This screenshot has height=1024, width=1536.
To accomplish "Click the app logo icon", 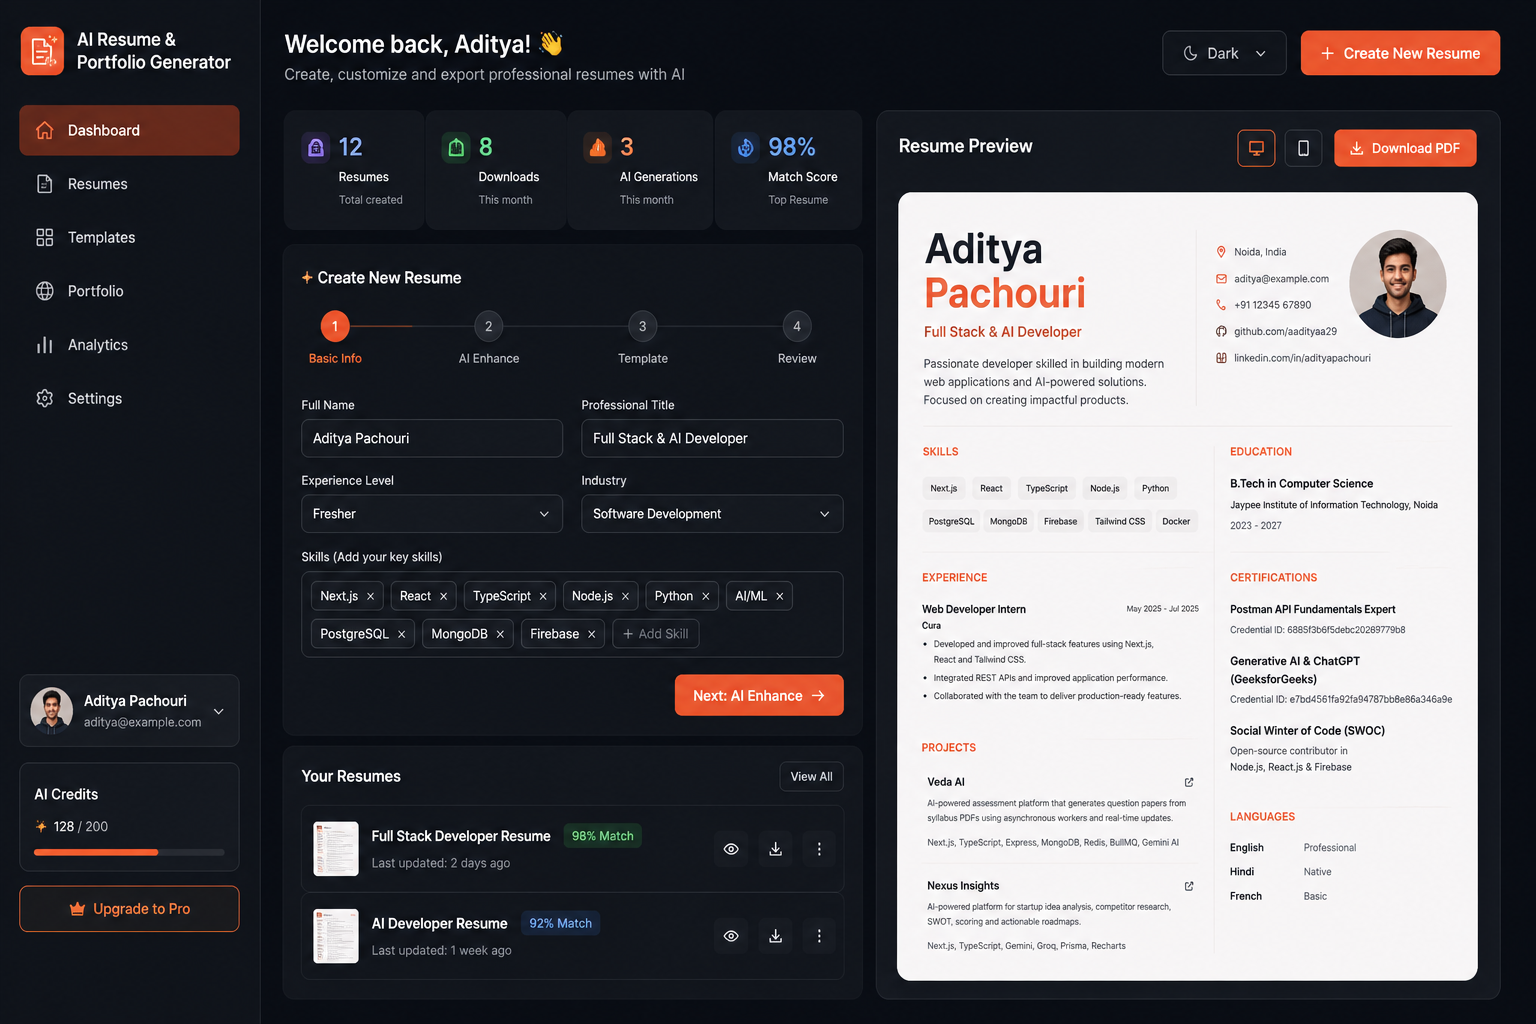I will (42, 51).
